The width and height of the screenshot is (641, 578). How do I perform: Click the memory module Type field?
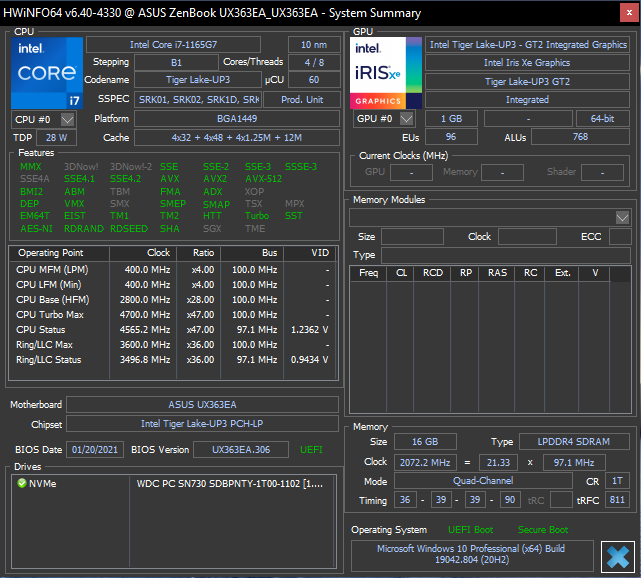click(506, 255)
